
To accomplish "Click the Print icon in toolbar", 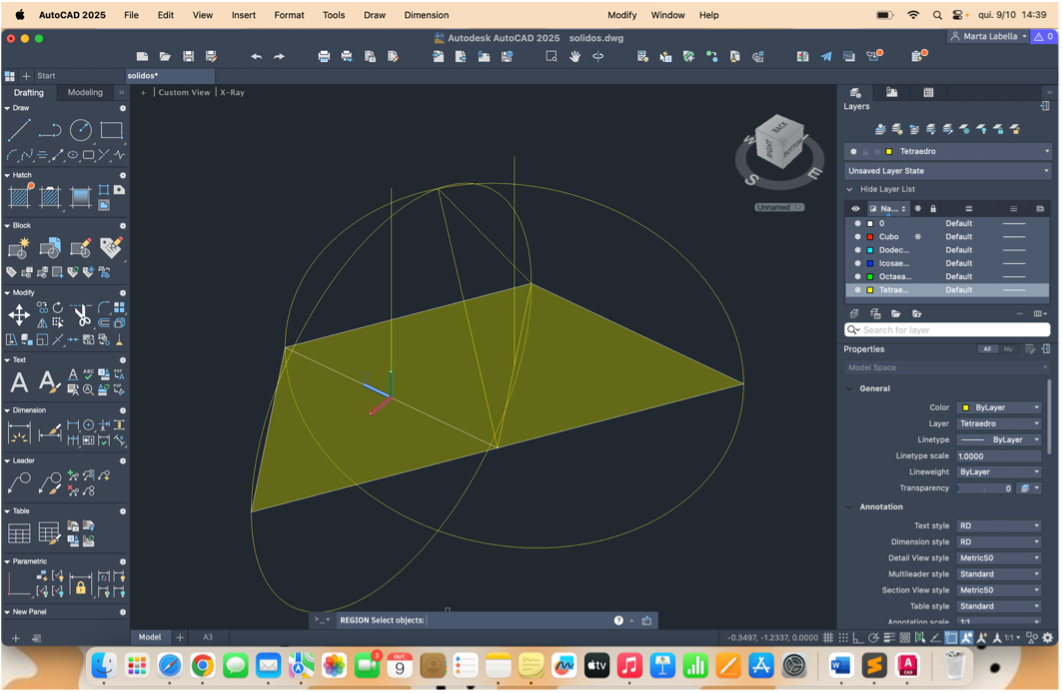I will coord(323,57).
